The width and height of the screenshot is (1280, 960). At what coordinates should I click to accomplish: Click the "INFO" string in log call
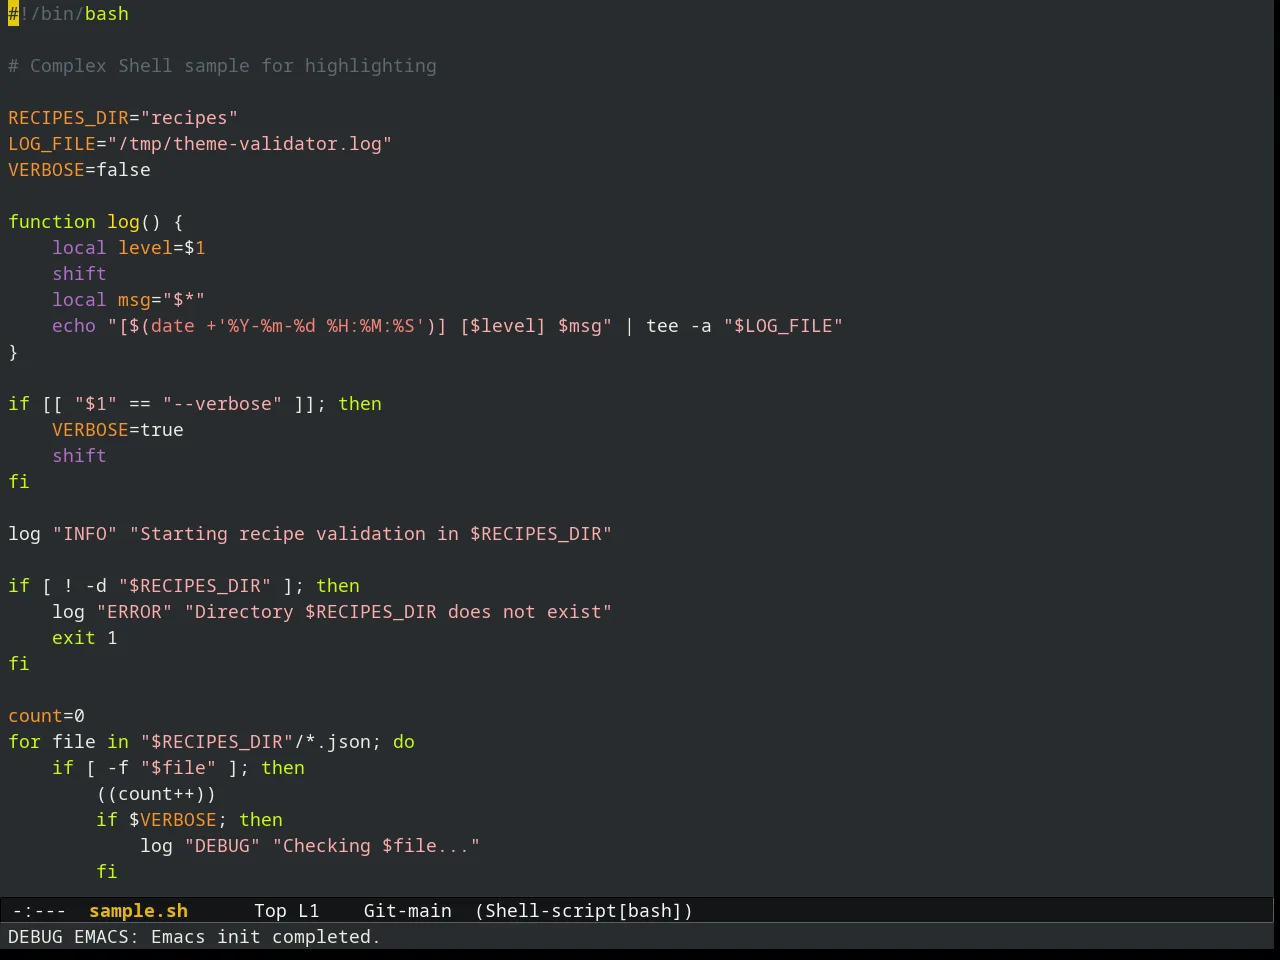pyautogui.click(x=84, y=534)
